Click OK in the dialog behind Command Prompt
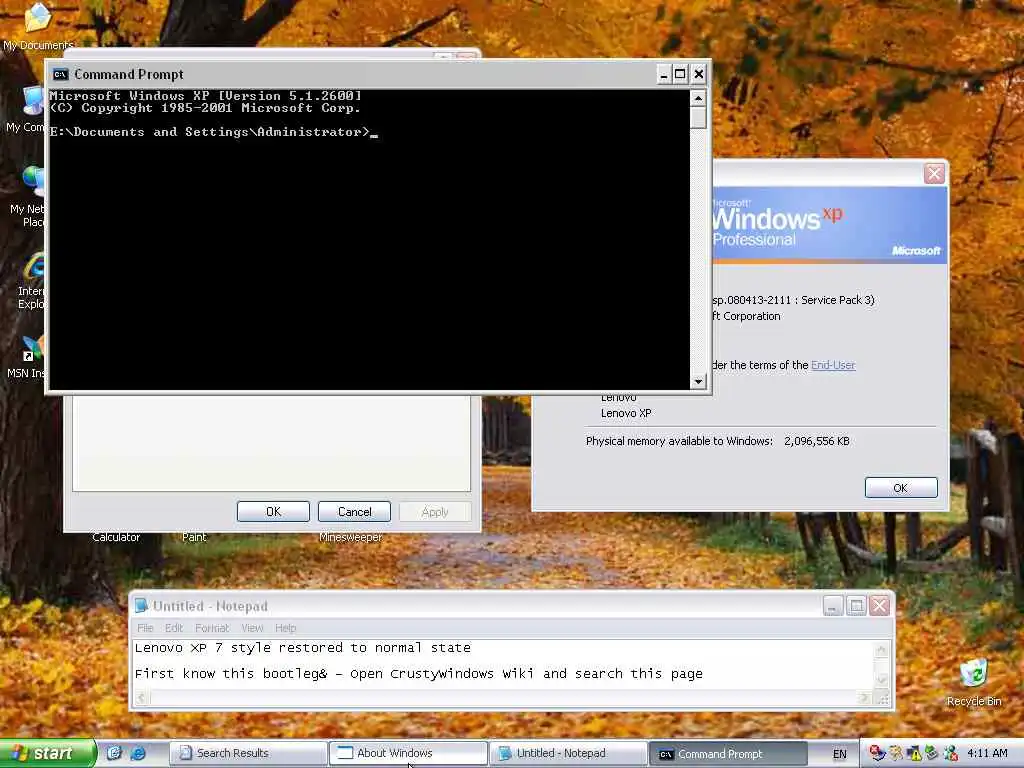This screenshot has height=768, width=1024. pos(273,511)
